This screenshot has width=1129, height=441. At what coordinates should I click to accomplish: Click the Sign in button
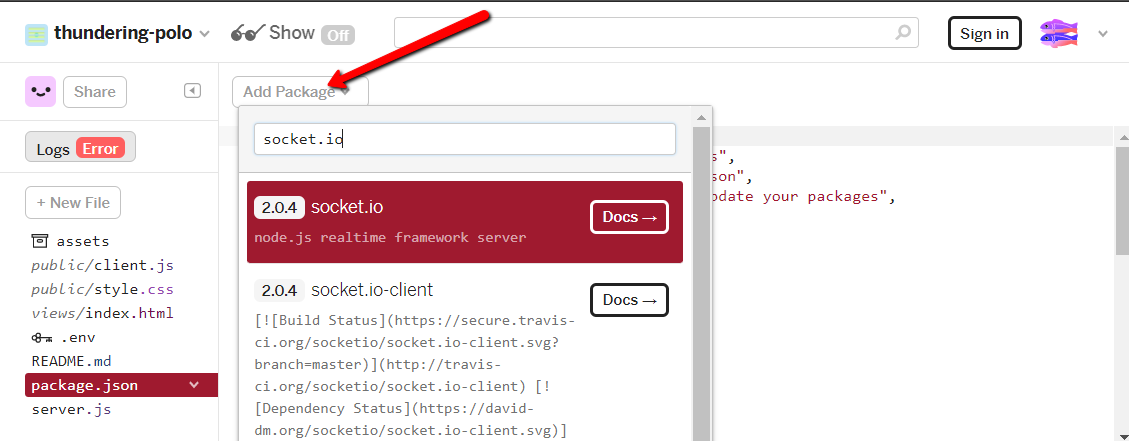click(x=984, y=34)
